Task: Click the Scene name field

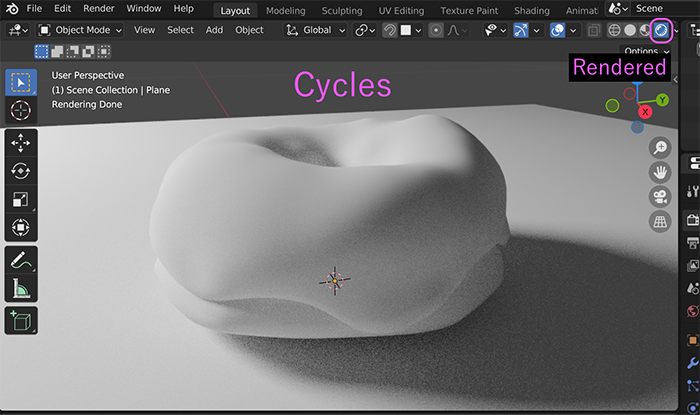Action: [x=665, y=8]
